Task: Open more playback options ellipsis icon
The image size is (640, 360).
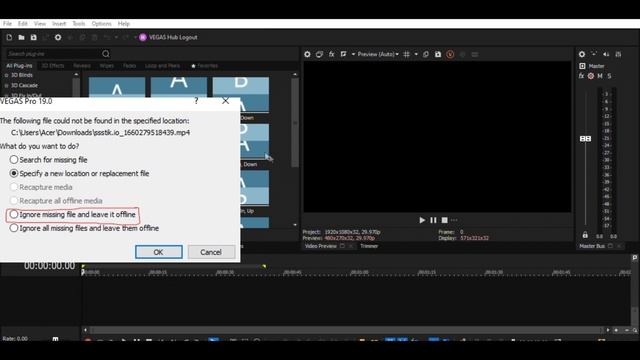Action: (x=454, y=220)
